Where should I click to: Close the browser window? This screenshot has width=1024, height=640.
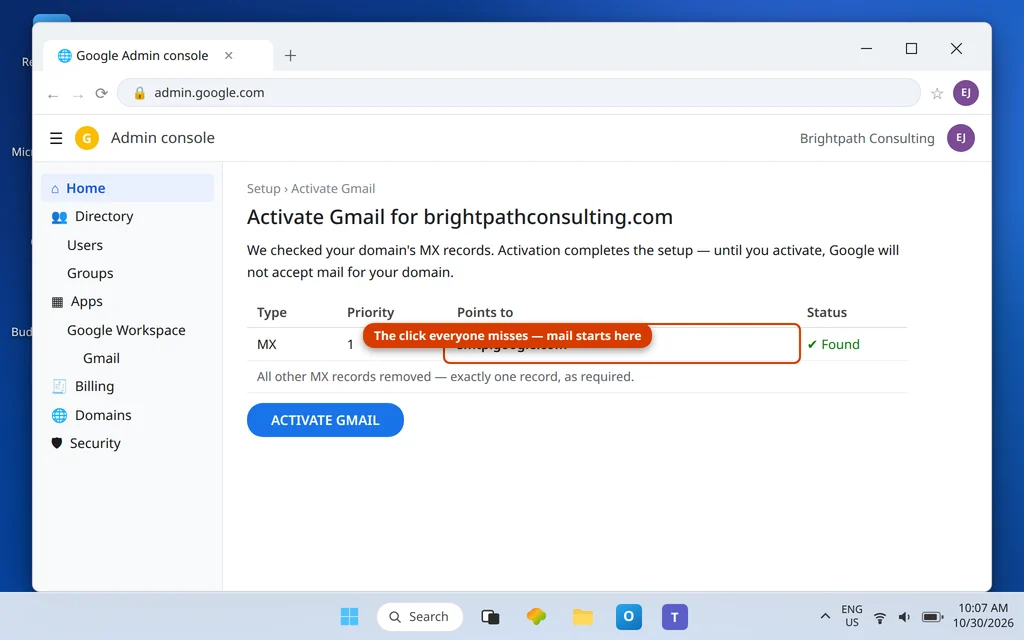tap(956, 48)
